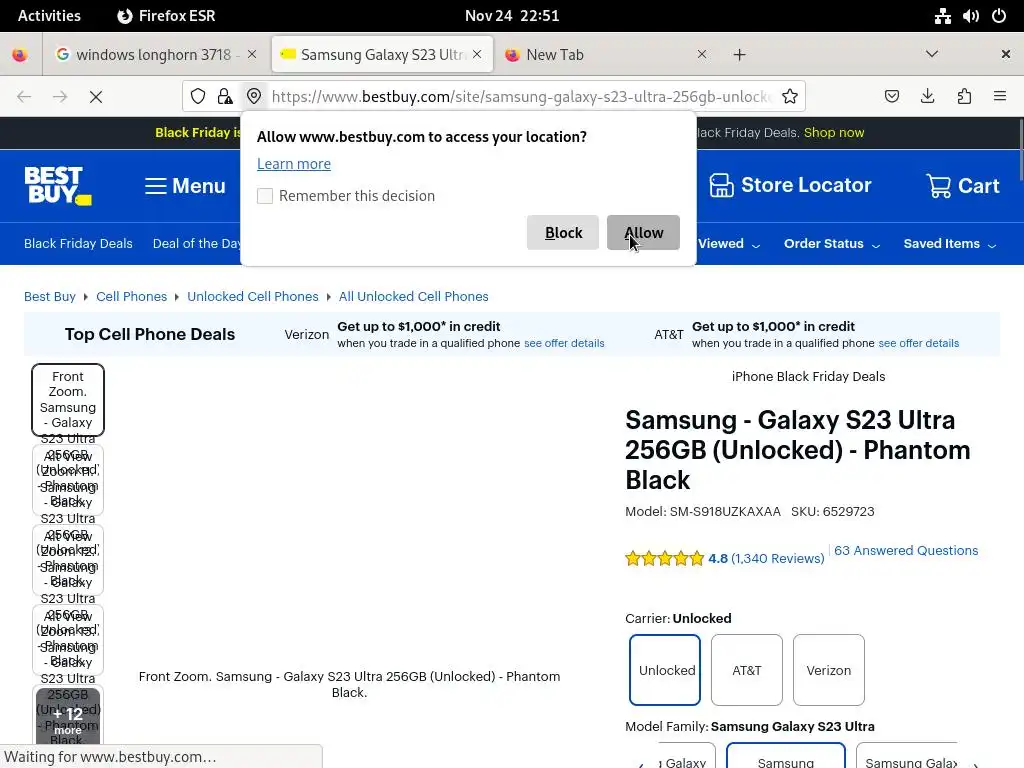Expand the Order Status dropdown

831,244
